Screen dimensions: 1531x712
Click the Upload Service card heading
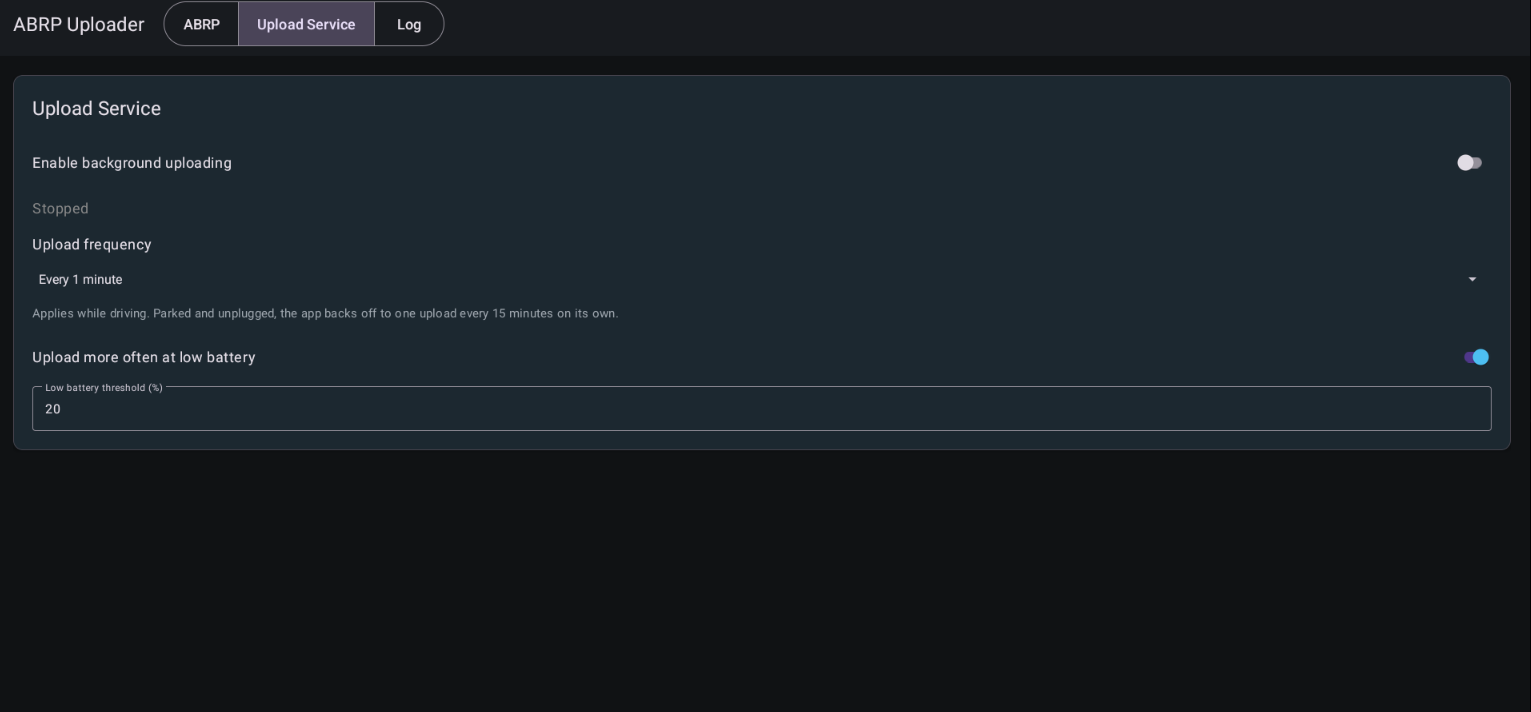[96, 108]
